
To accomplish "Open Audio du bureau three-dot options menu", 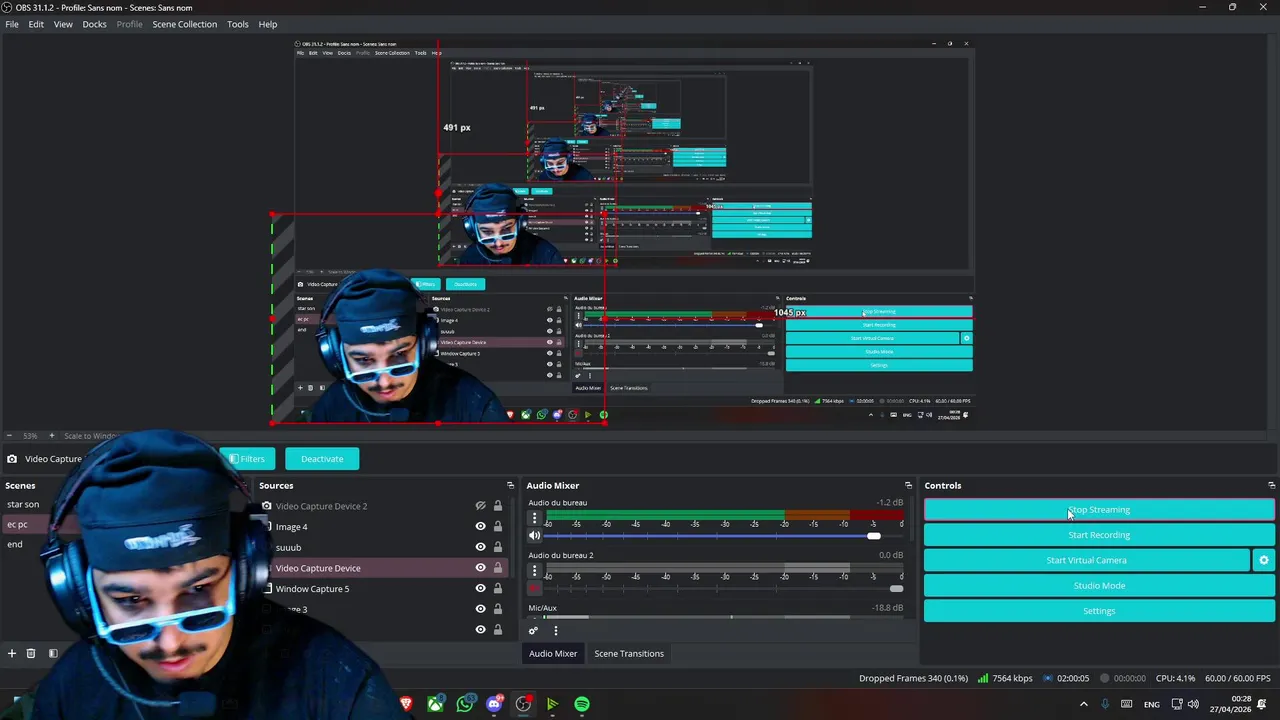I will point(534,518).
